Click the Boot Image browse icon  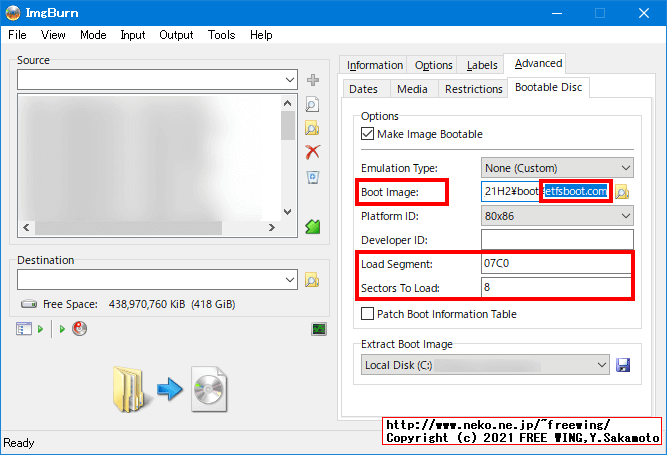click(622, 192)
